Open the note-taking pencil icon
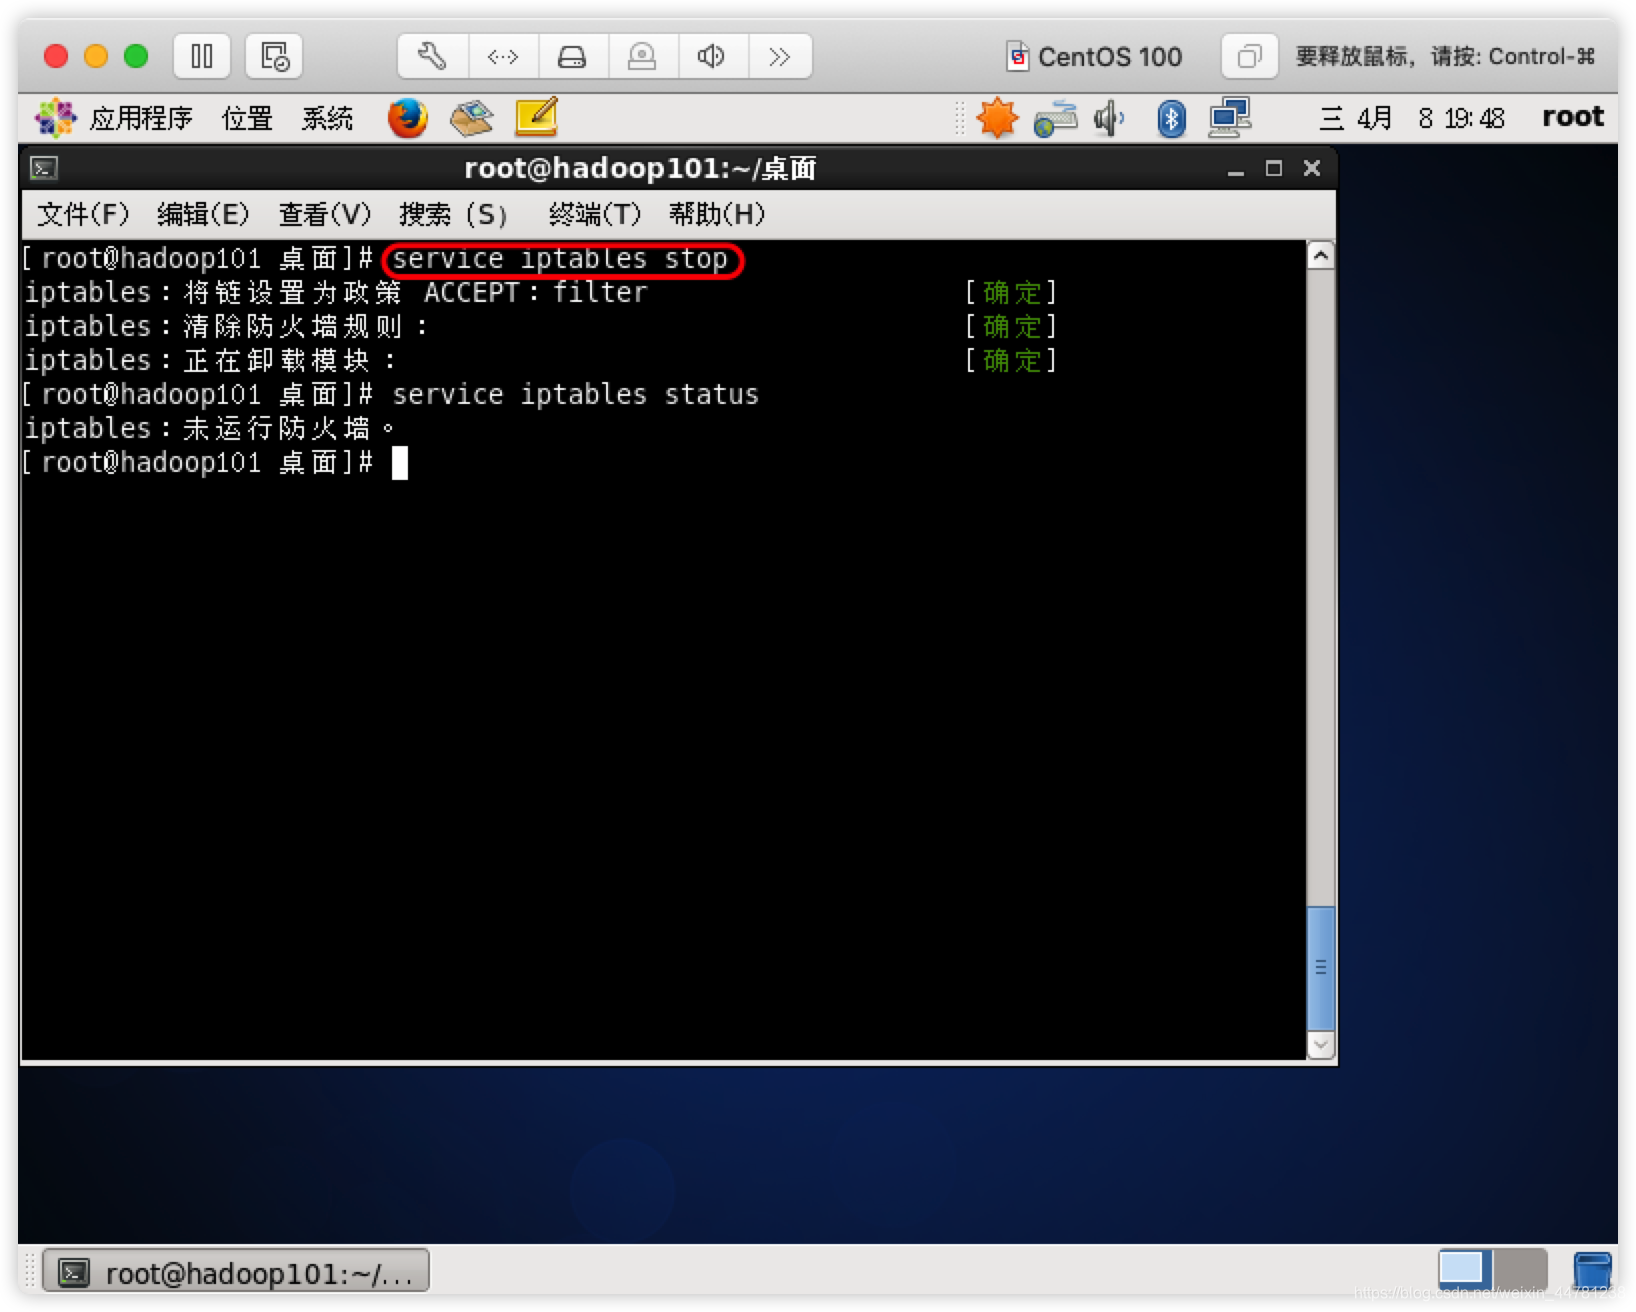This screenshot has height=1312, width=1636. (x=536, y=118)
